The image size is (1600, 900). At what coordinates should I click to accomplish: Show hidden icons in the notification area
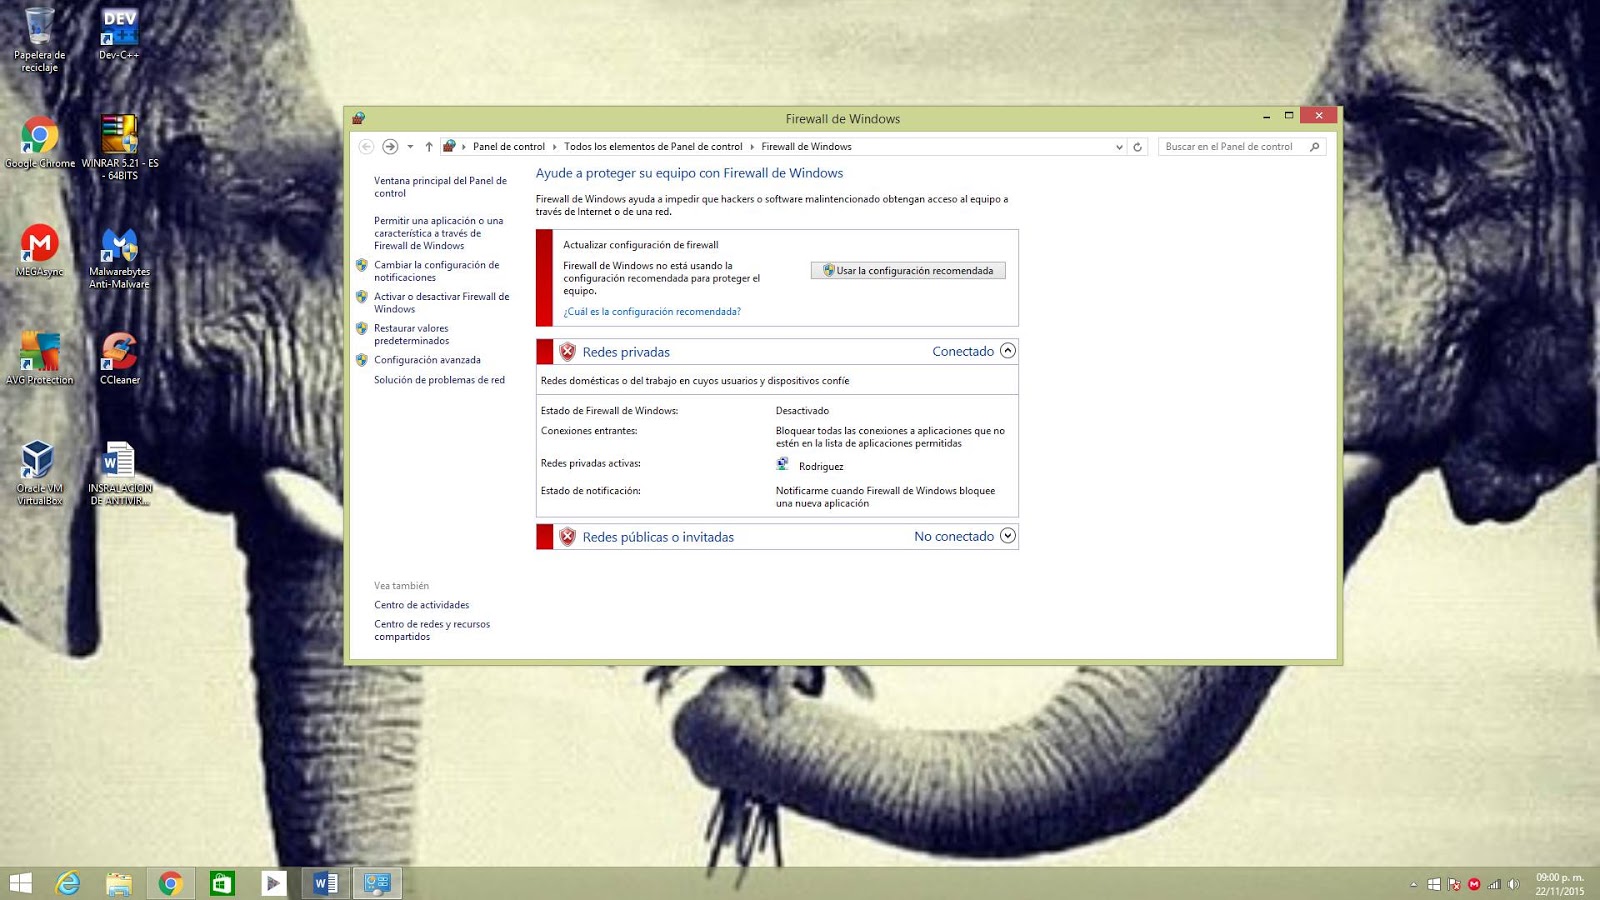click(x=1413, y=884)
